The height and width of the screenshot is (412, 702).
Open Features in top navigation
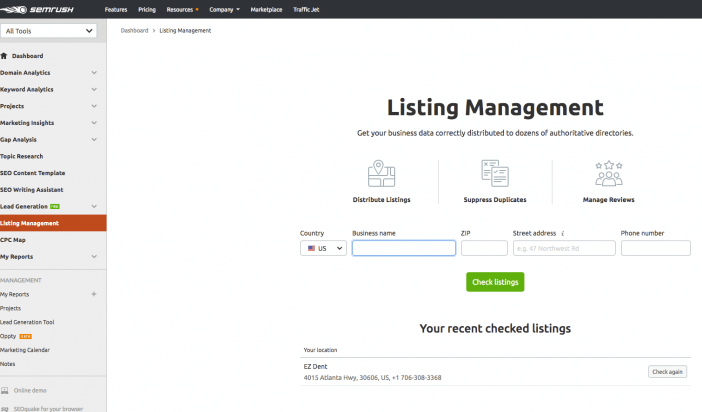click(116, 9)
